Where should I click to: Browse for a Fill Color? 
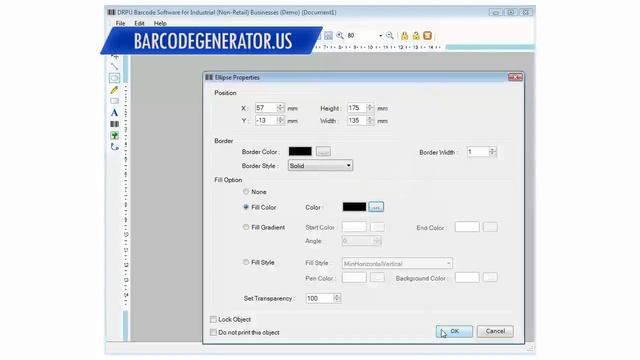(x=376, y=207)
